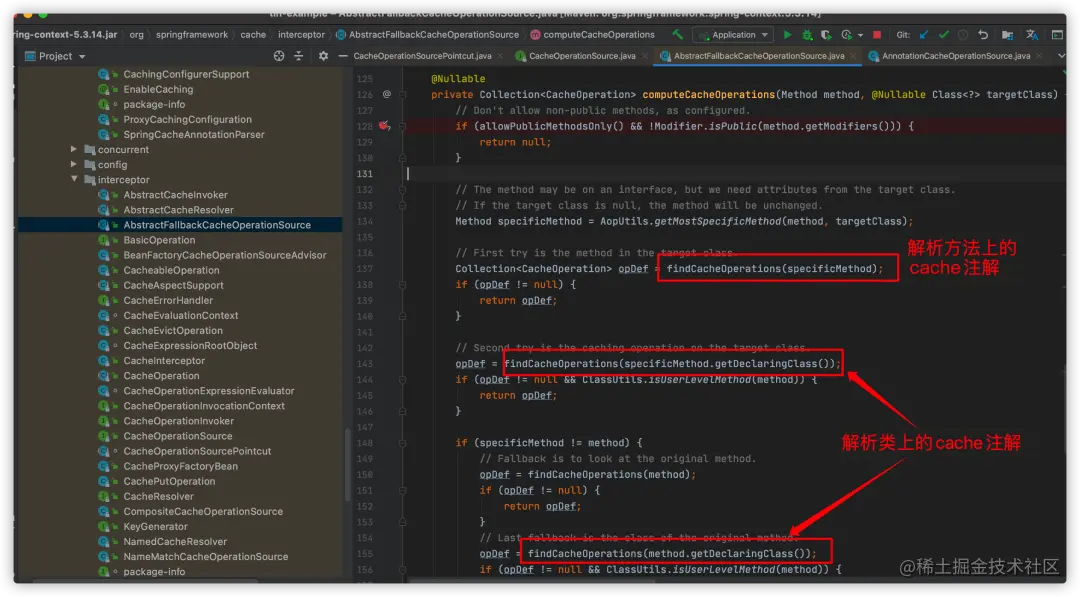Click the springframework breadcrumb
The image size is (1080, 597).
(x=191, y=34)
